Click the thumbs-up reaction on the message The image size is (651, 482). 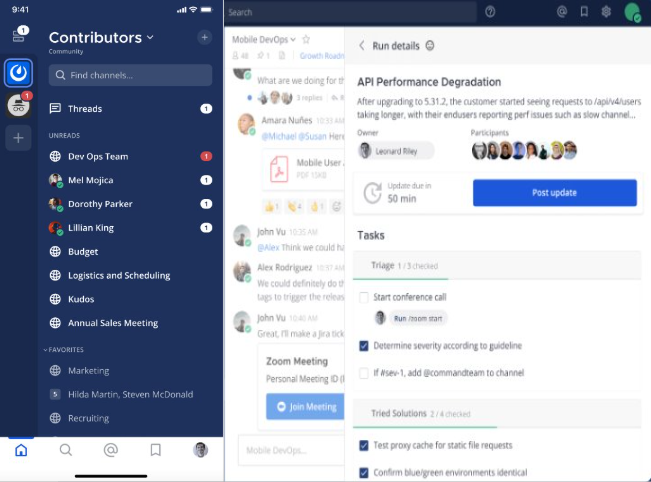pyautogui.click(x=271, y=206)
